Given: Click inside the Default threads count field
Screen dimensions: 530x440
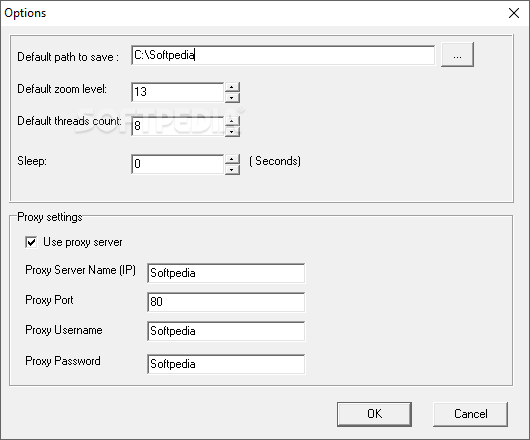Looking at the screenshot, I should 177,126.
